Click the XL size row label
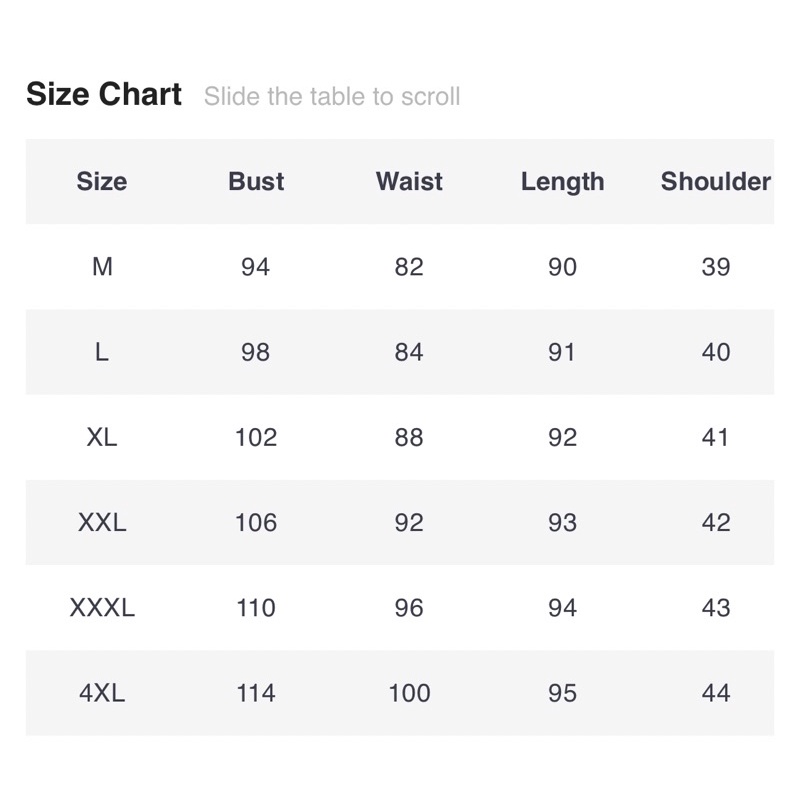The width and height of the screenshot is (800, 800). (102, 437)
